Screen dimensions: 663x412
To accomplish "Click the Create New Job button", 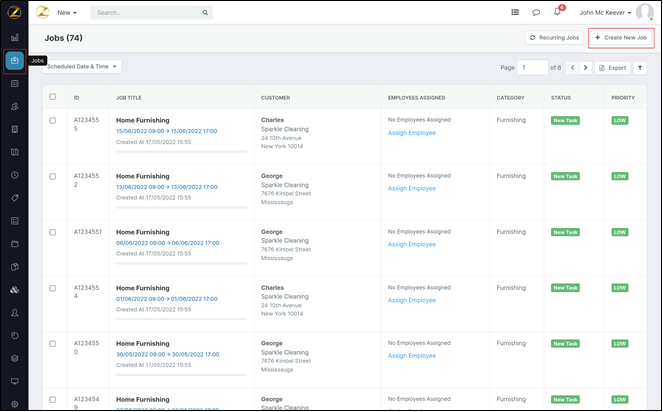I will [x=621, y=38].
